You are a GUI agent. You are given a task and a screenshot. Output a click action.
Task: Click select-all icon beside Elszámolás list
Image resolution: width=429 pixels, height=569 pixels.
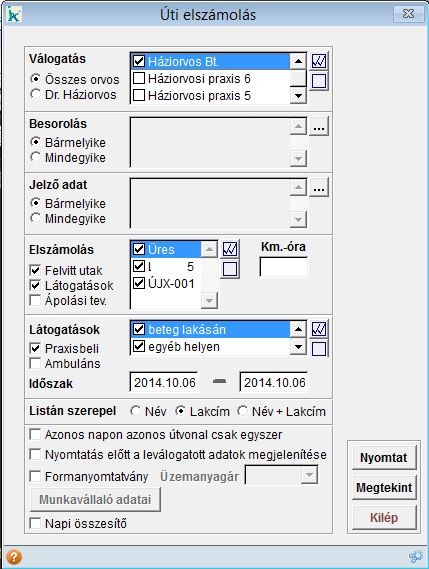[230, 249]
